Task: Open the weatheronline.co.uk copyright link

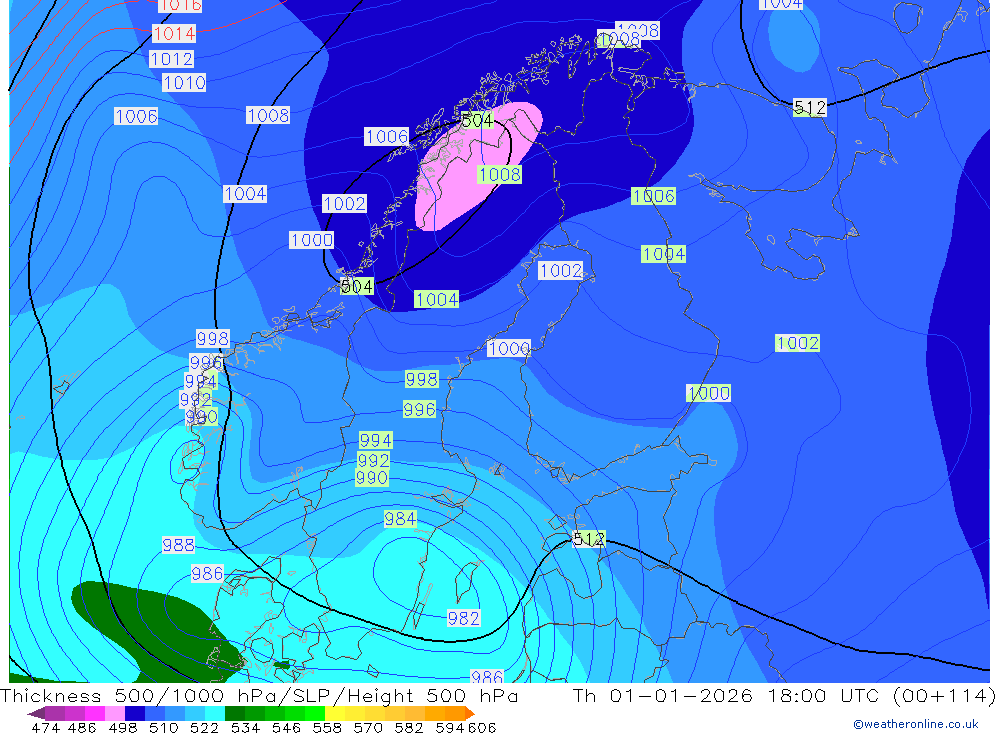Action: (915, 724)
